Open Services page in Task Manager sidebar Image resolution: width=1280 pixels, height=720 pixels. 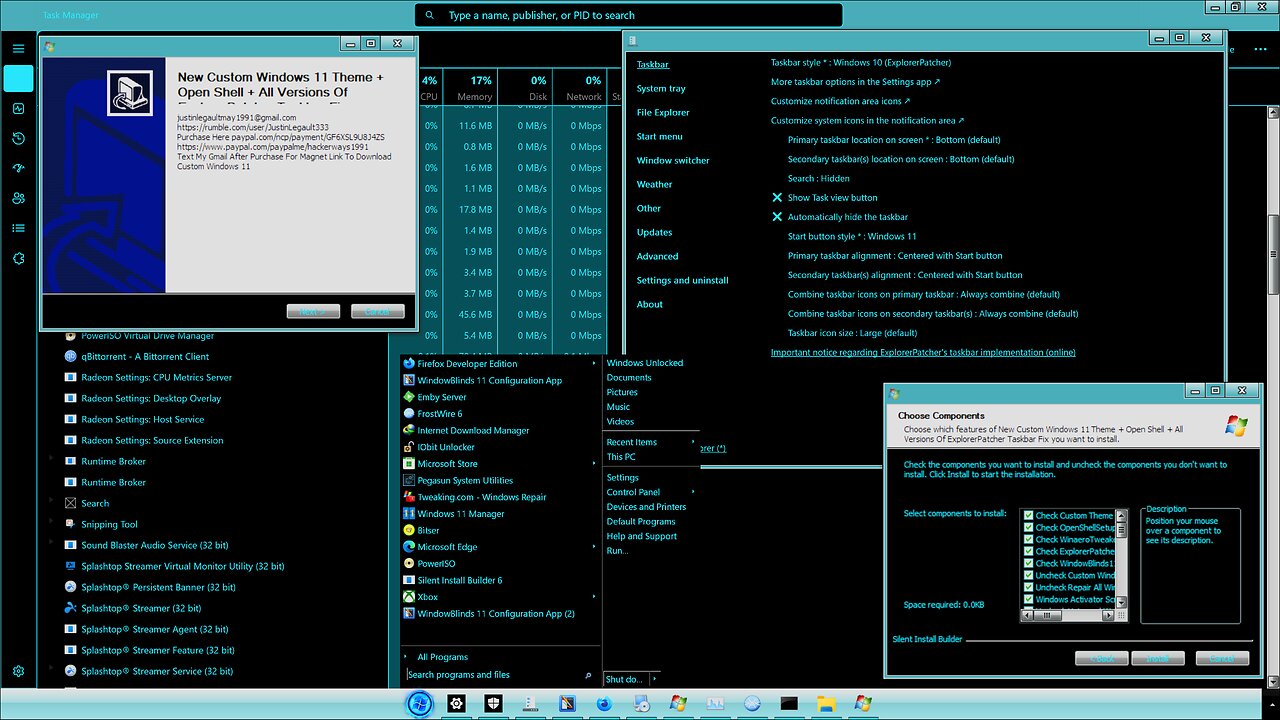click(18, 258)
